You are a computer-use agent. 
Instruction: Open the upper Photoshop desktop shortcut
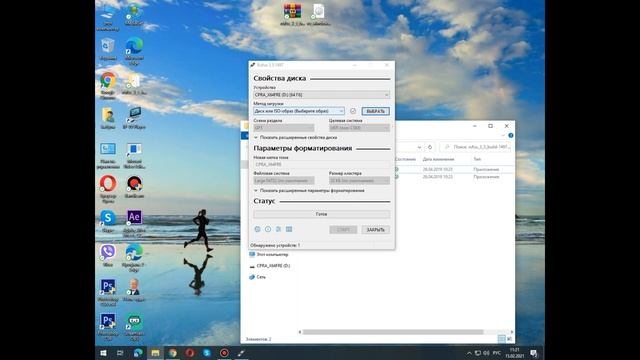(108, 292)
